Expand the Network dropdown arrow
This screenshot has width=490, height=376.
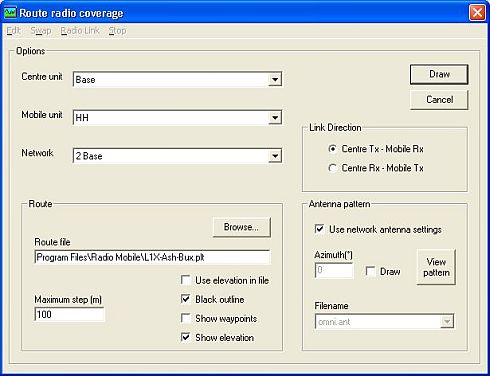pos(275,156)
